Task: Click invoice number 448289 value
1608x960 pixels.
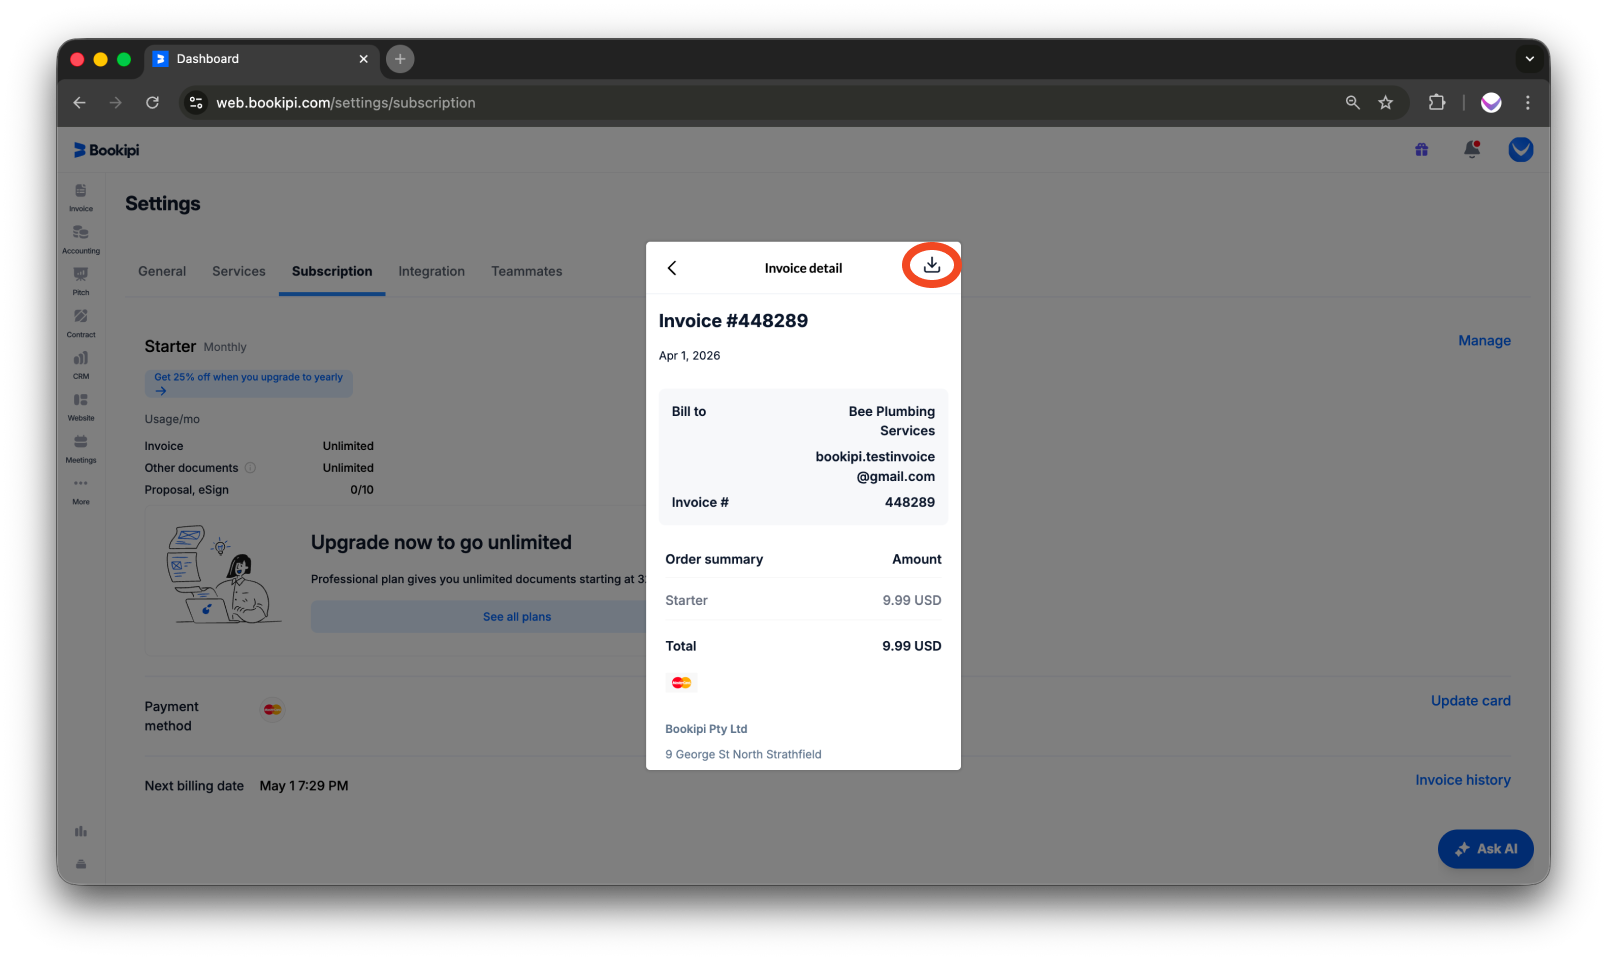Action: tap(910, 503)
